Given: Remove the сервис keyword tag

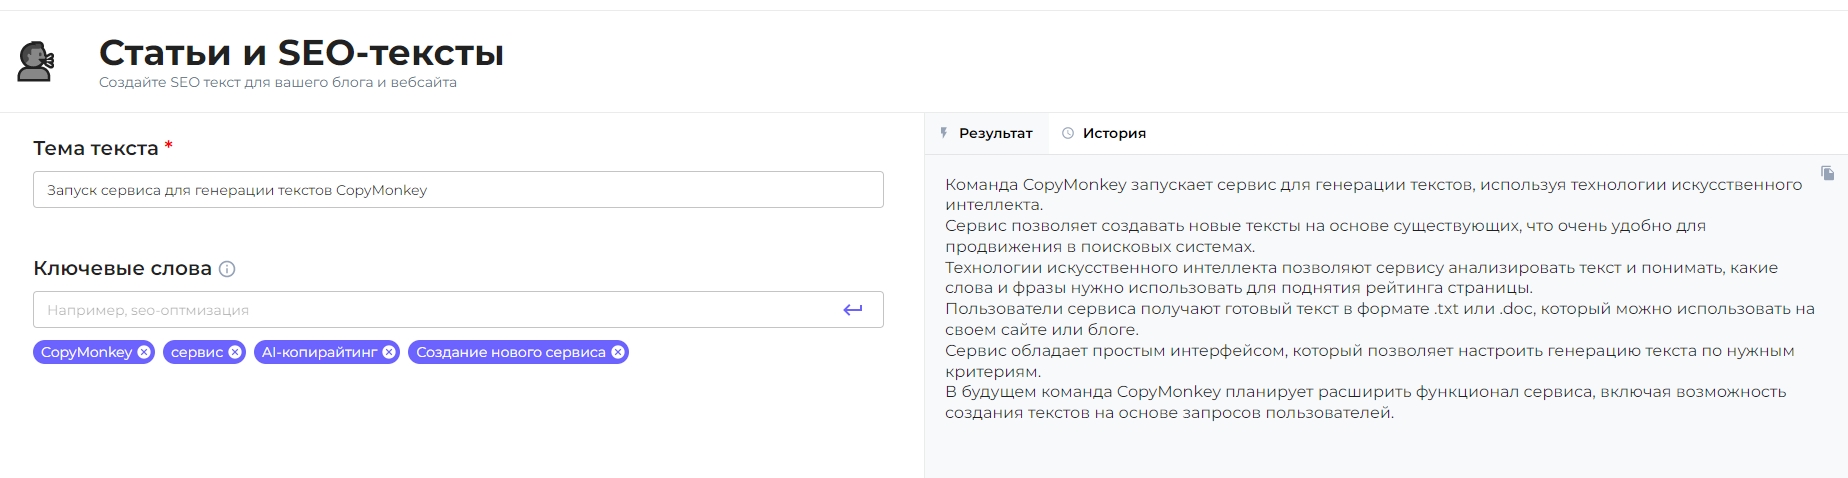Looking at the screenshot, I should [x=235, y=352].
